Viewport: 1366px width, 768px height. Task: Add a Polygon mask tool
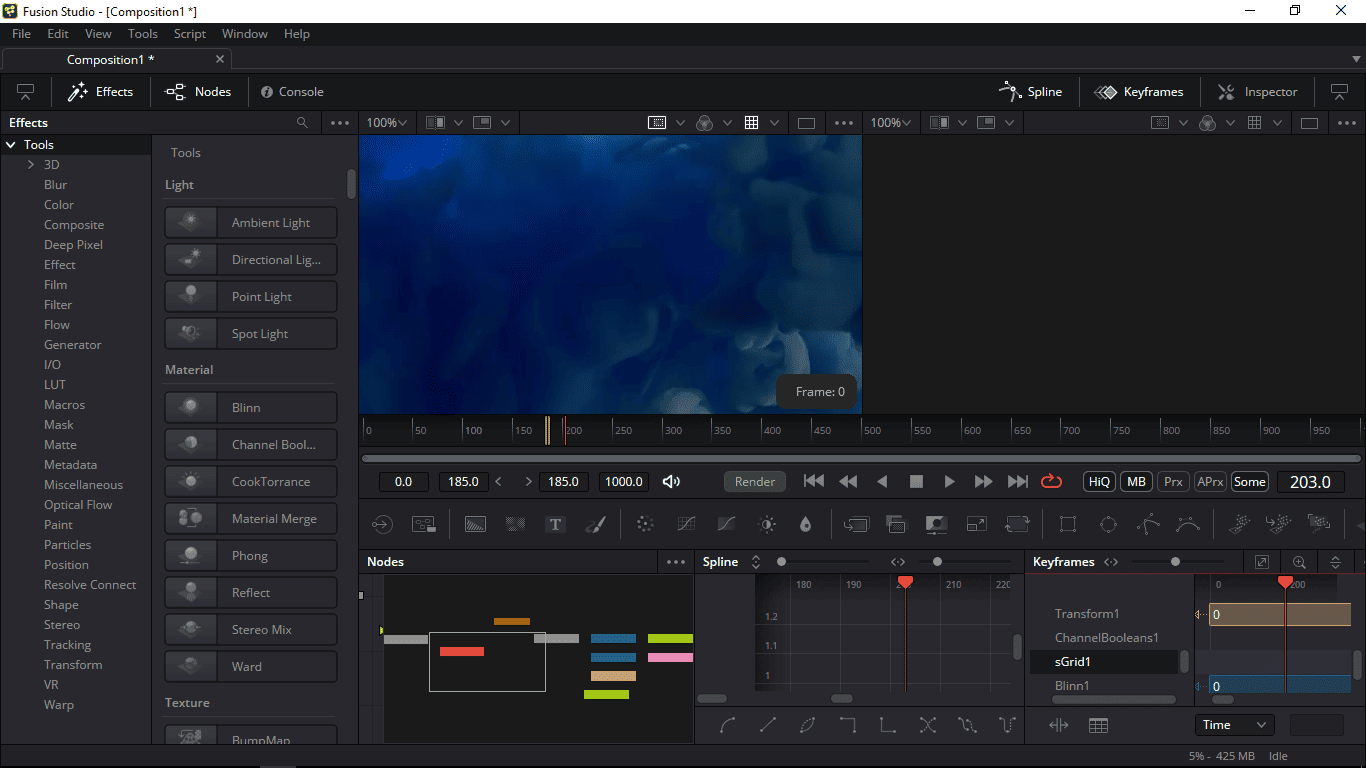pyautogui.click(x=1149, y=524)
